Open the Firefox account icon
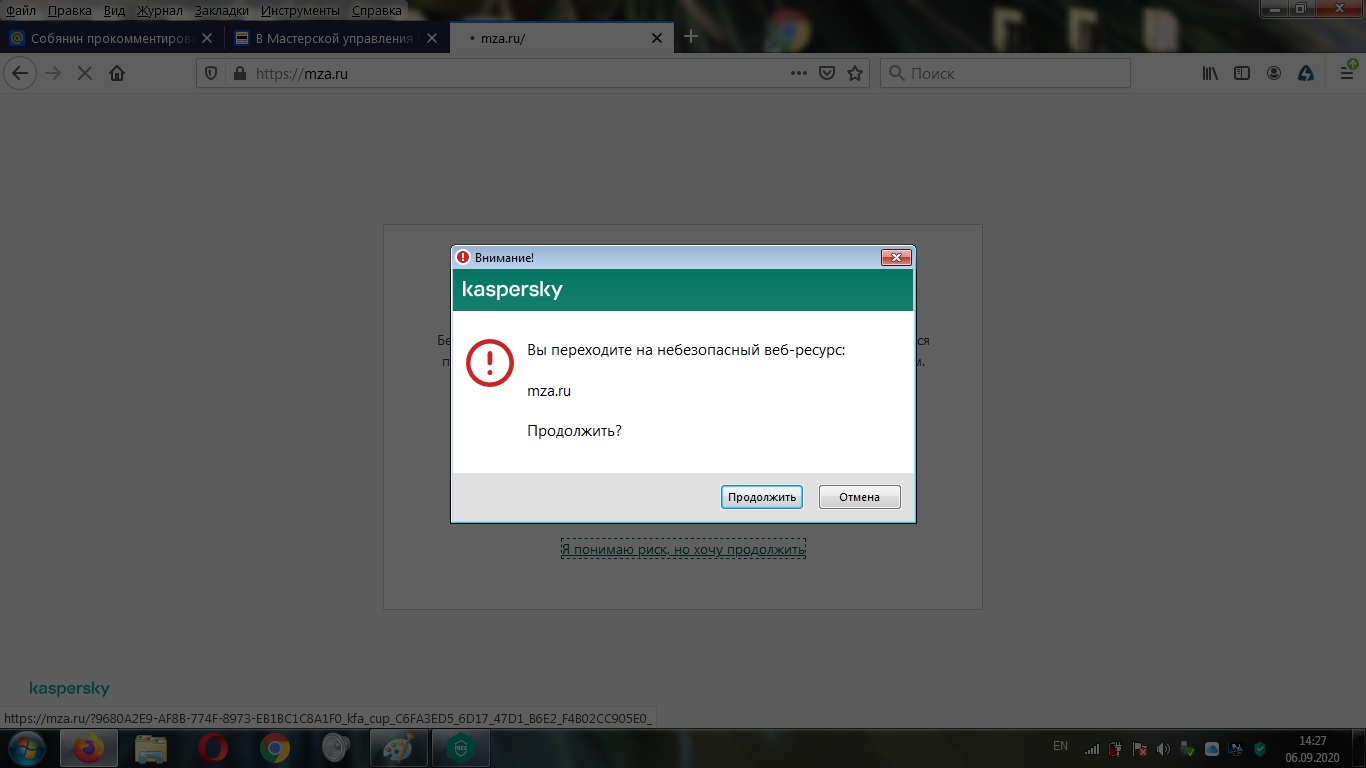1366x768 pixels. tap(1274, 73)
